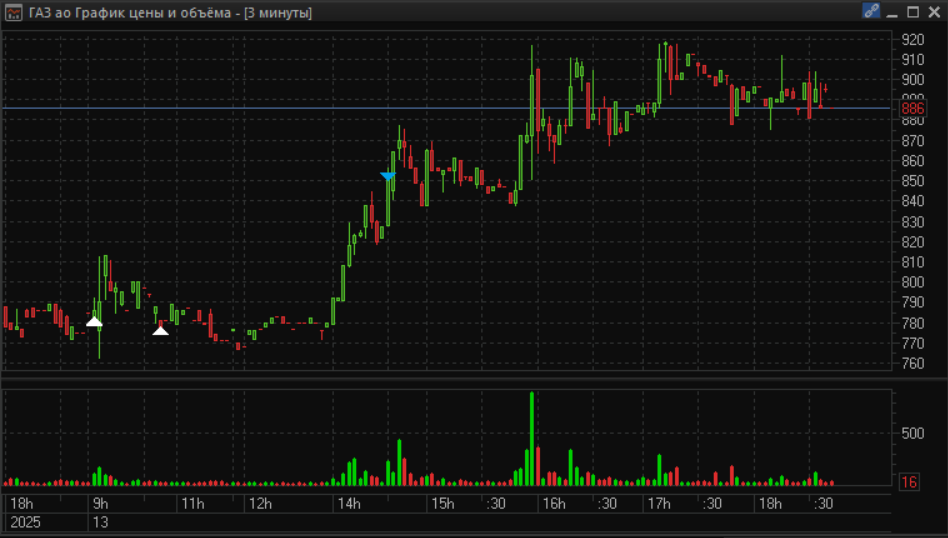Click the 2025 year label on the date row
948x538 pixels.
25,522
